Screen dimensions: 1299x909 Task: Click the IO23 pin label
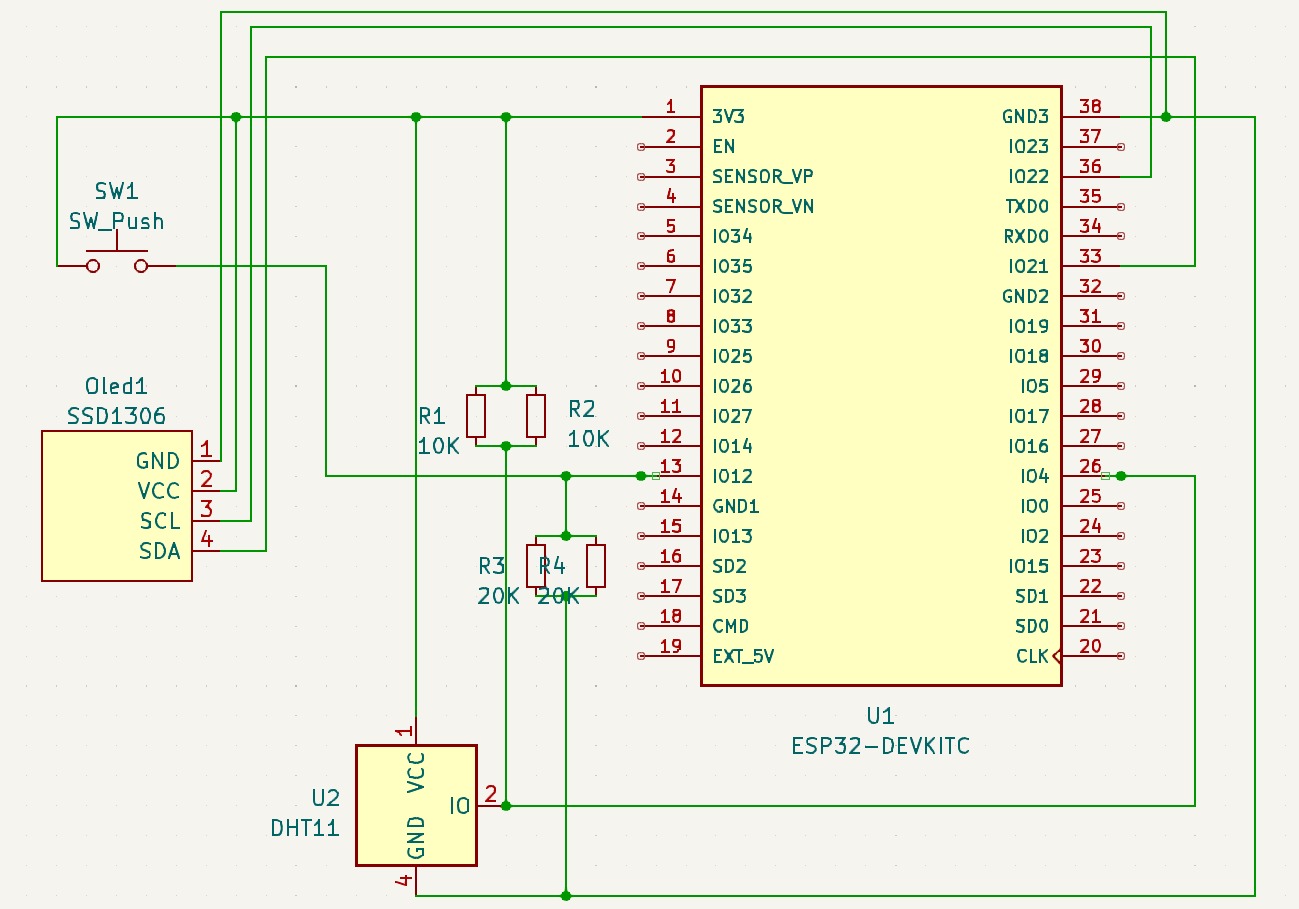click(x=1029, y=146)
